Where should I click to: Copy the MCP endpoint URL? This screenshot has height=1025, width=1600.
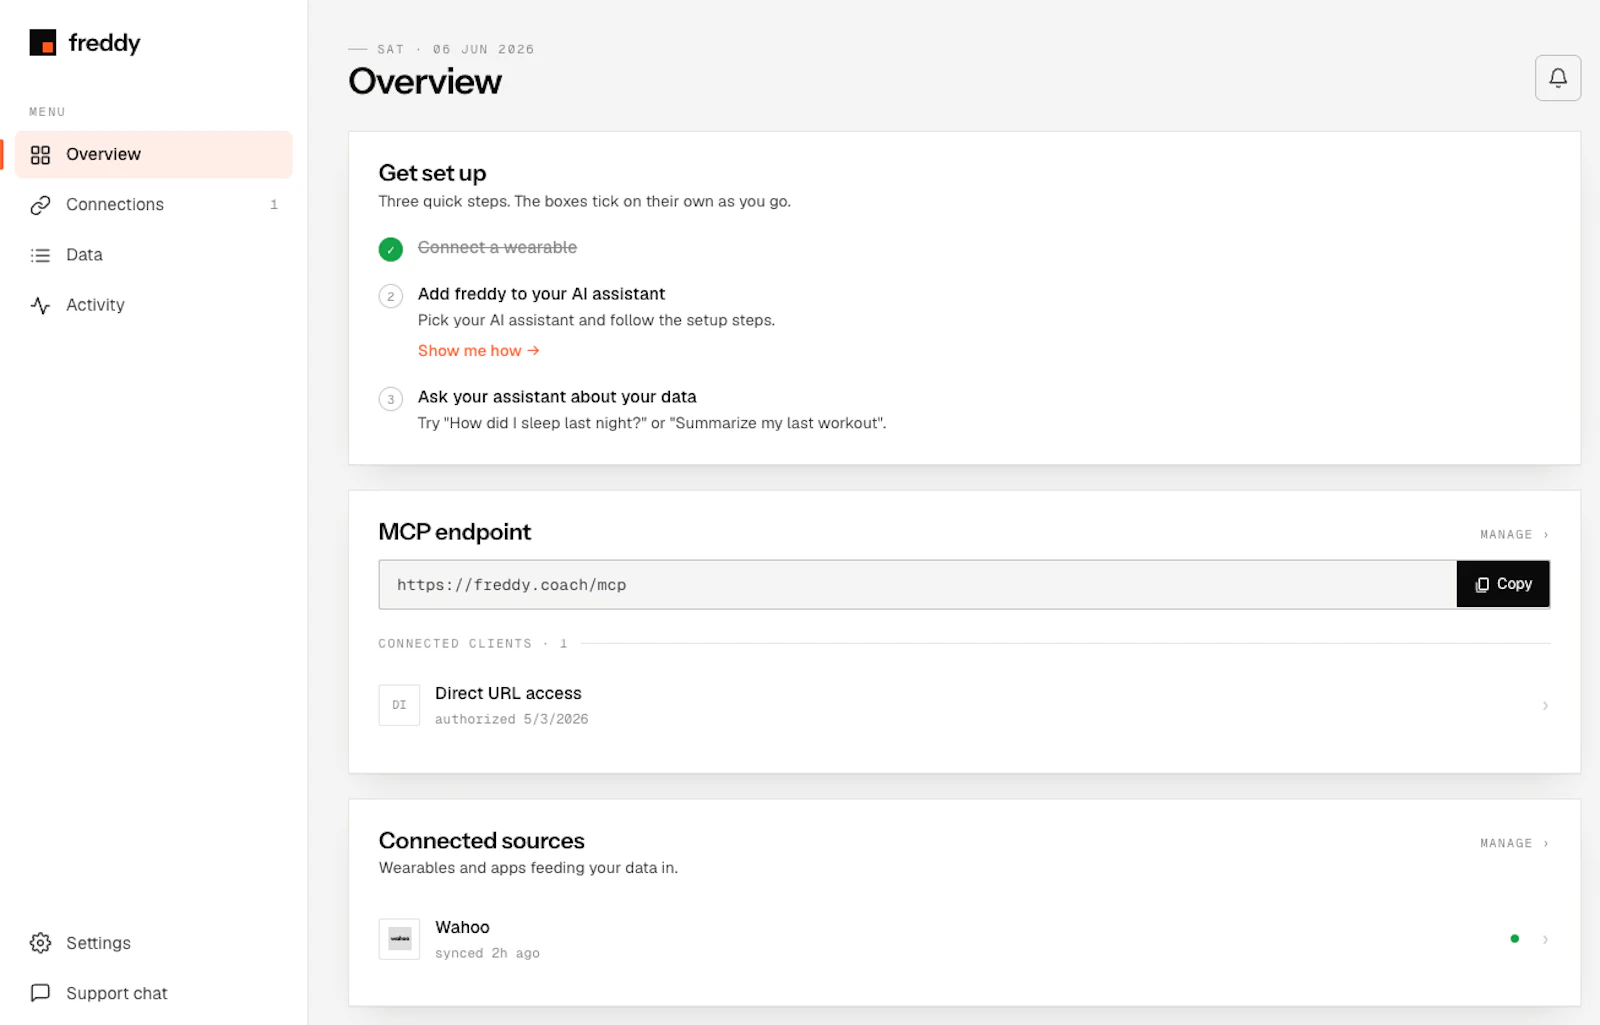1503,584
